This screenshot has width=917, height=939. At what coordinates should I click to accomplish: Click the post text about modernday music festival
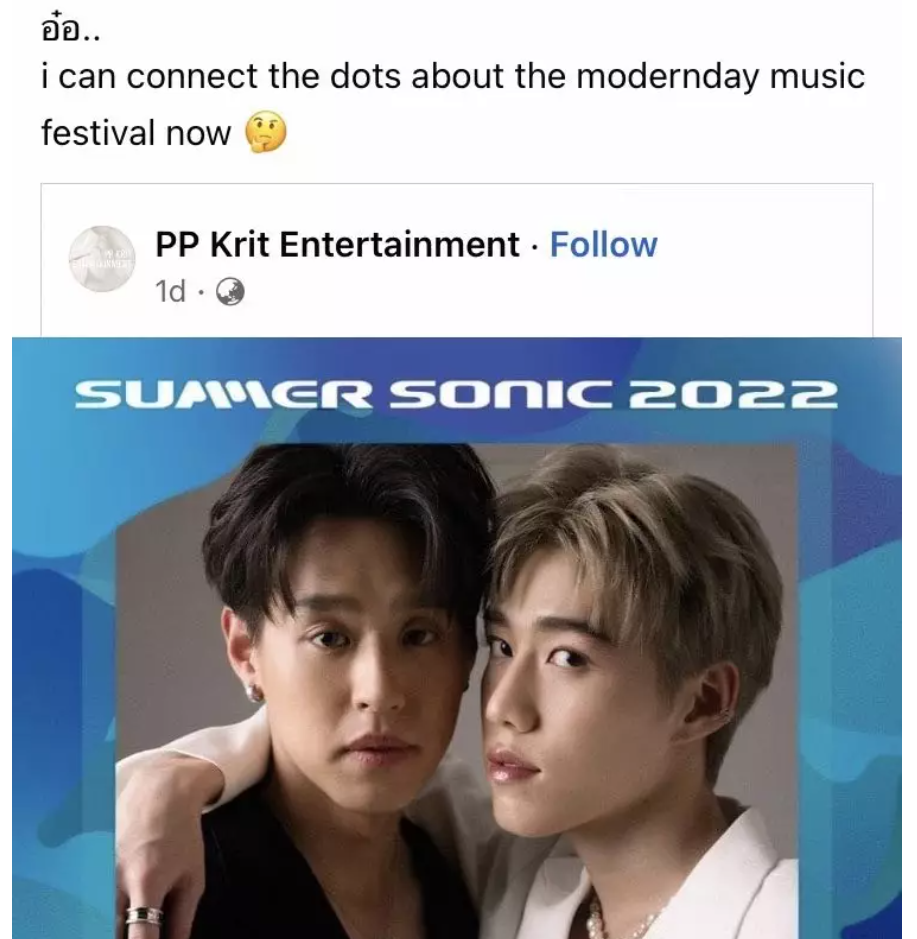tap(453, 104)
